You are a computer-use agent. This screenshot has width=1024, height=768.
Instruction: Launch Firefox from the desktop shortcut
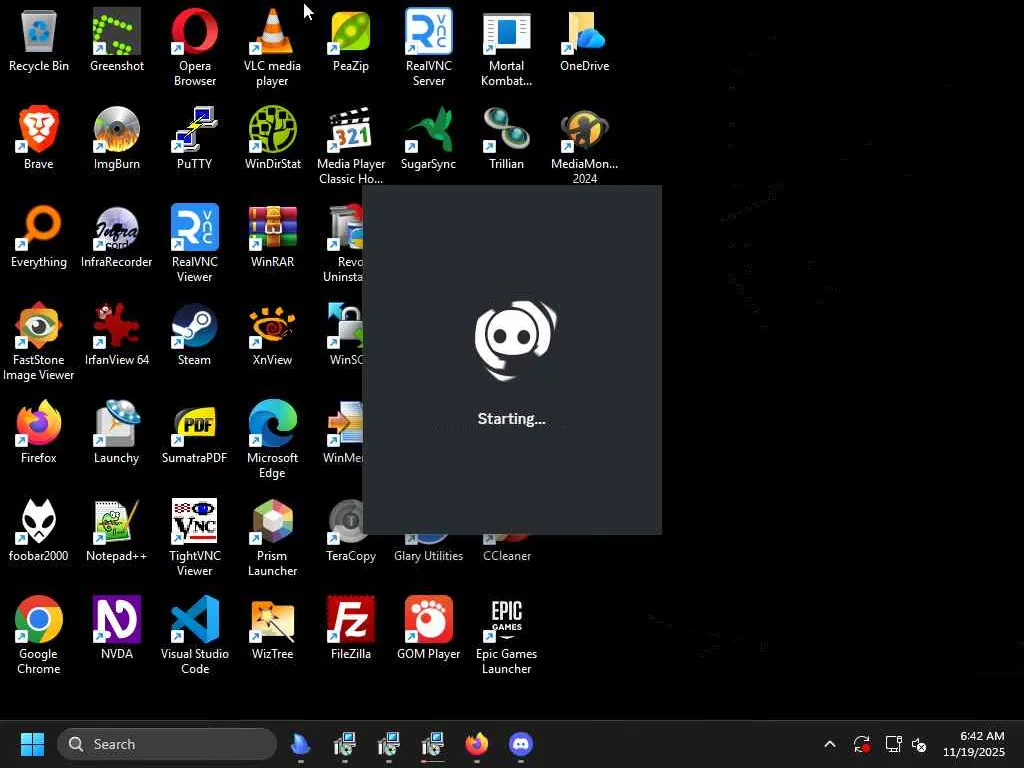39,432
